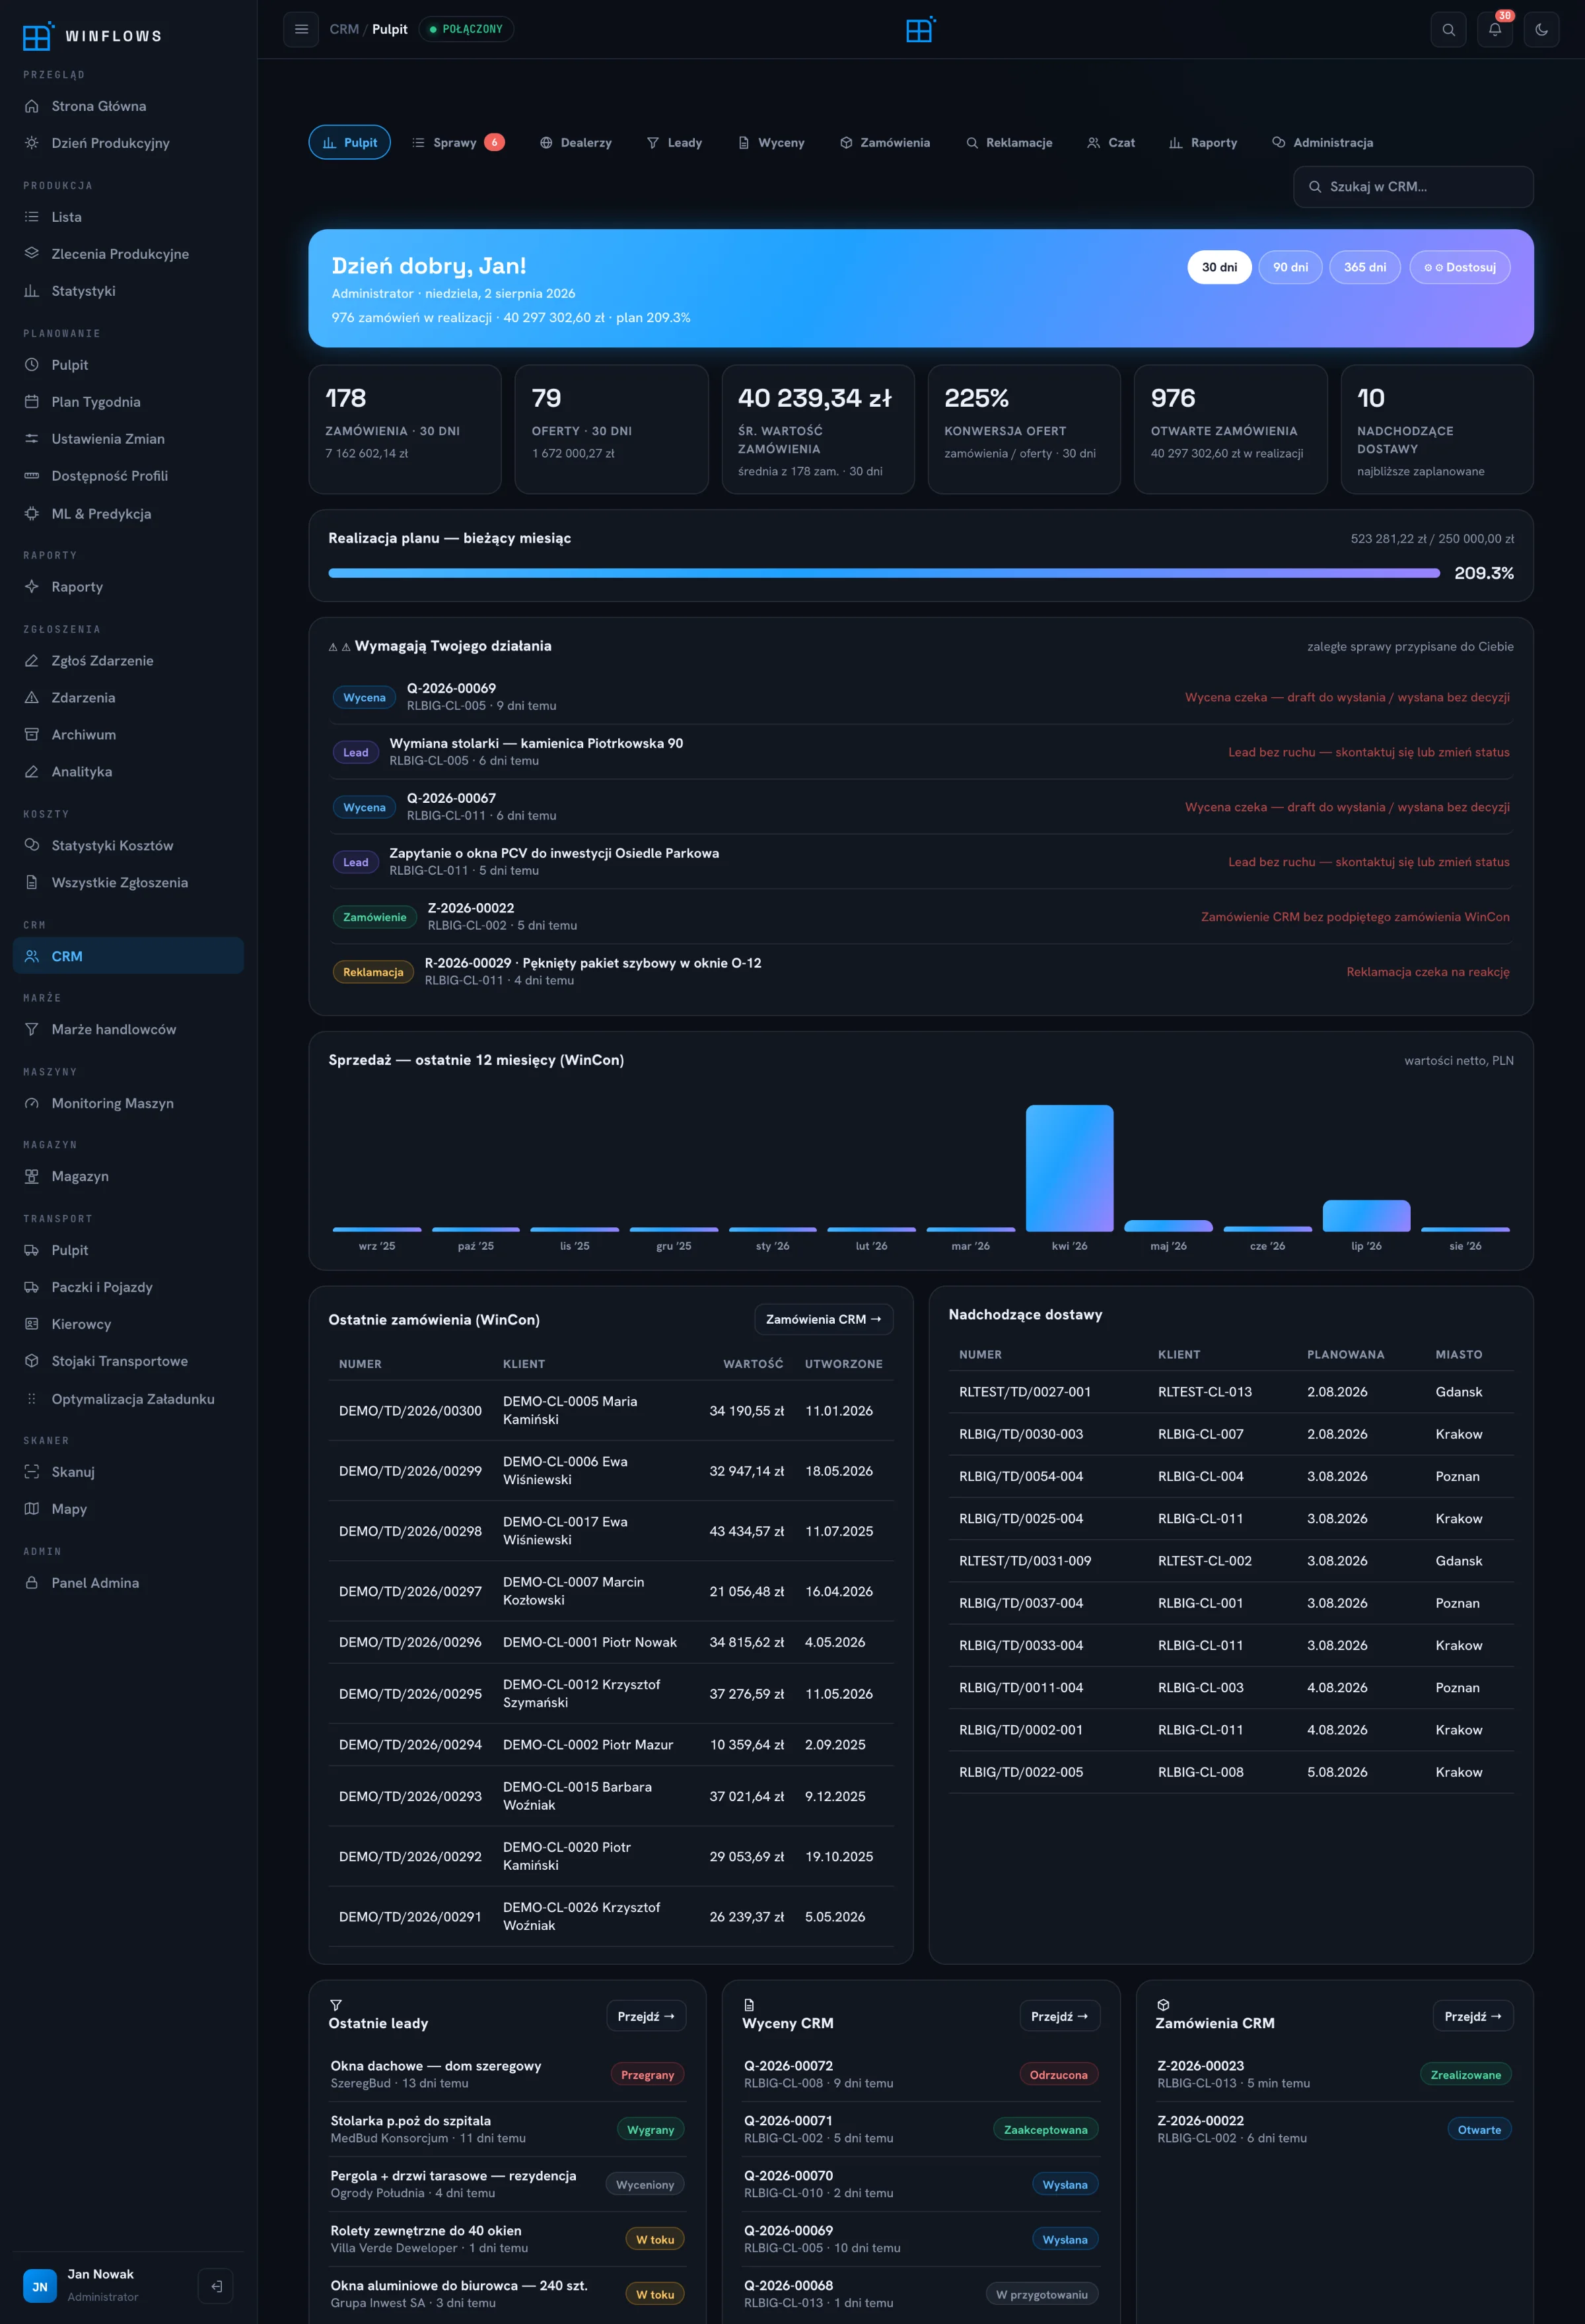This screenshot has width=1585, height=2324.
Task: Go to the Zamówienia tab
Action: [x=885, y=143]
